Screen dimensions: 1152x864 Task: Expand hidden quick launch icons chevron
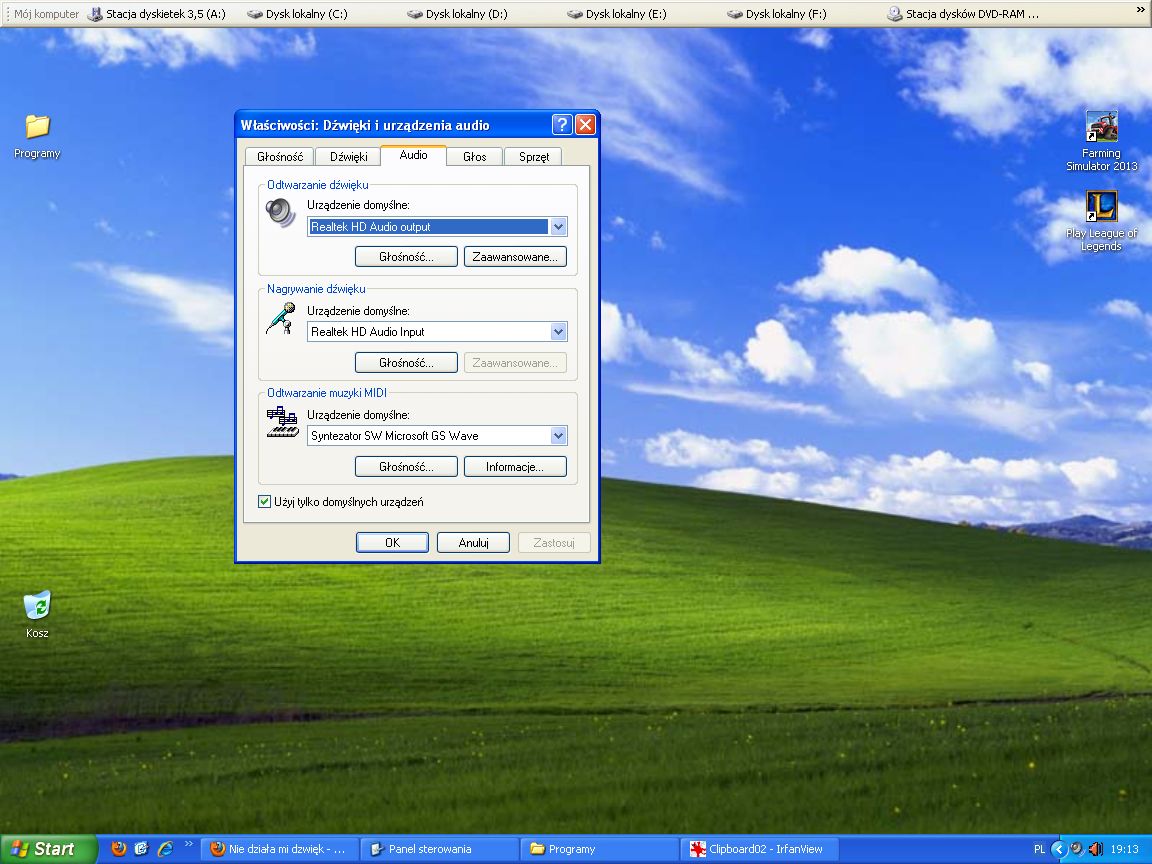[x=189, y=844]
